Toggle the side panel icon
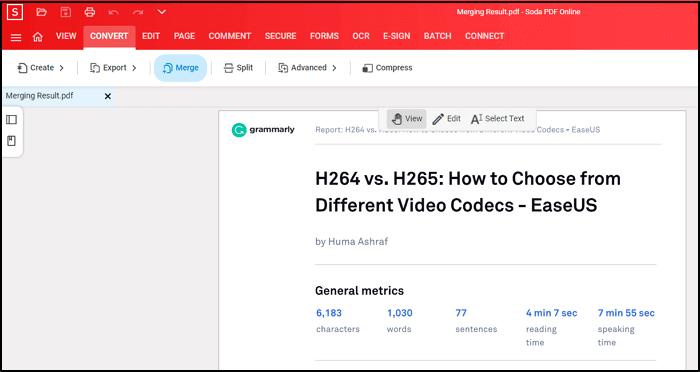This screenshot has width=700, height=372. (12, 120)
